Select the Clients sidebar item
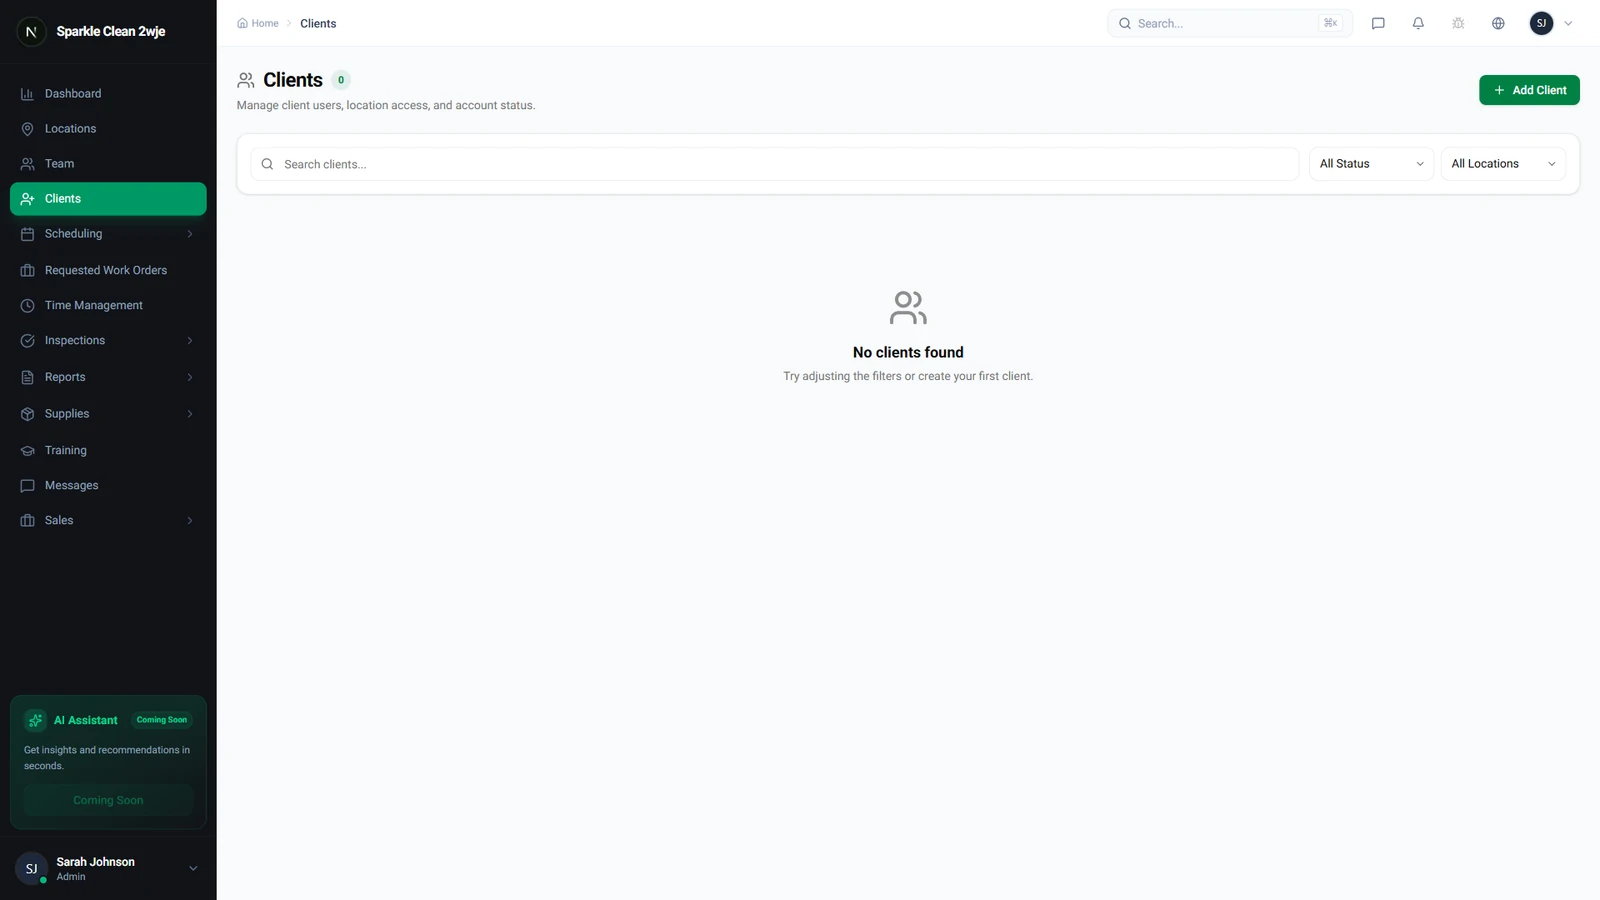The width and height of the screenshot is (1600, 900). coord(108,199)
